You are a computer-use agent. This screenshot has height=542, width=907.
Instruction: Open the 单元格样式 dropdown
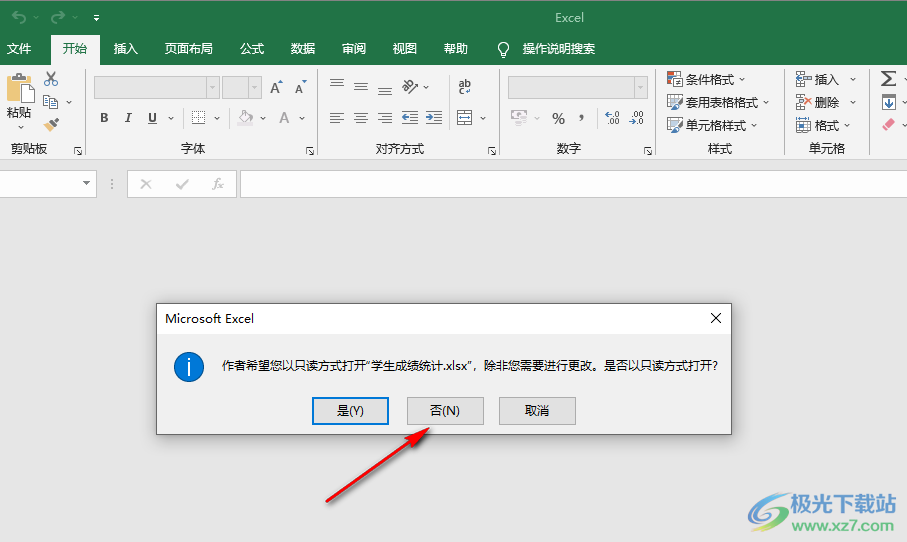(x=711, y=125)
